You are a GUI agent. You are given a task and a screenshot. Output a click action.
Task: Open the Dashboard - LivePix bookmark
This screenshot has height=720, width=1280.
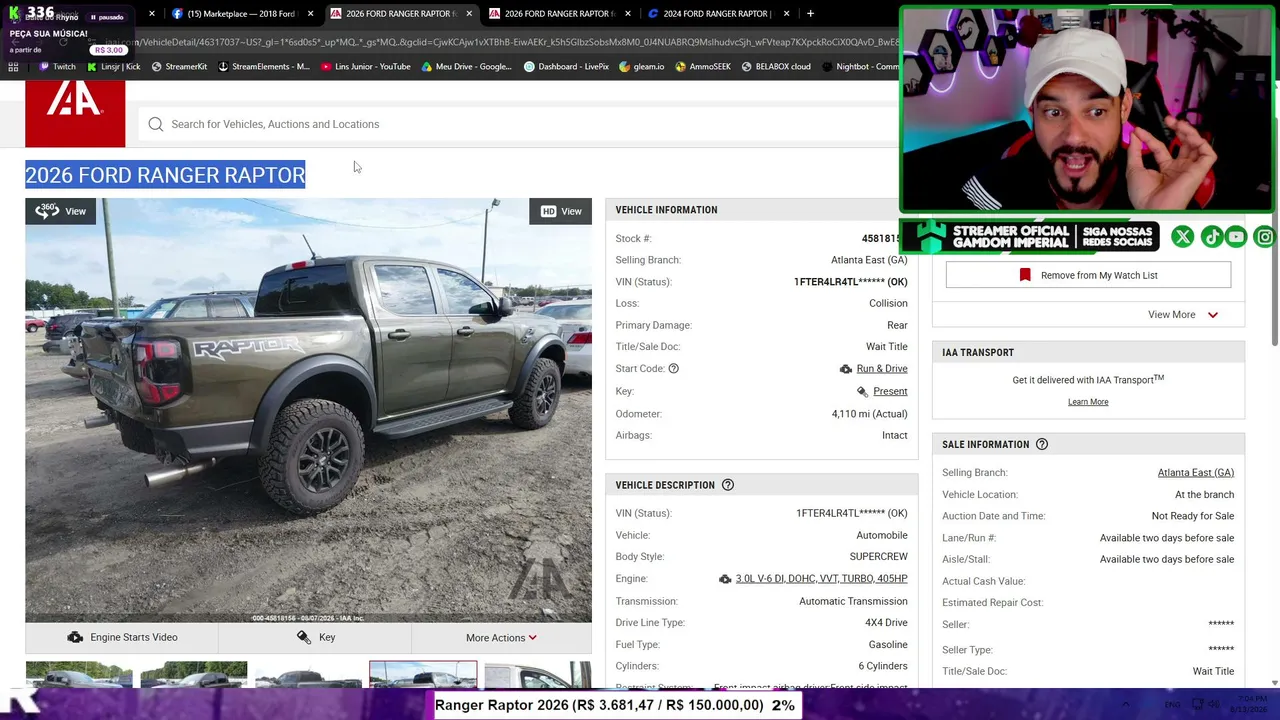(x=567, y=67)
